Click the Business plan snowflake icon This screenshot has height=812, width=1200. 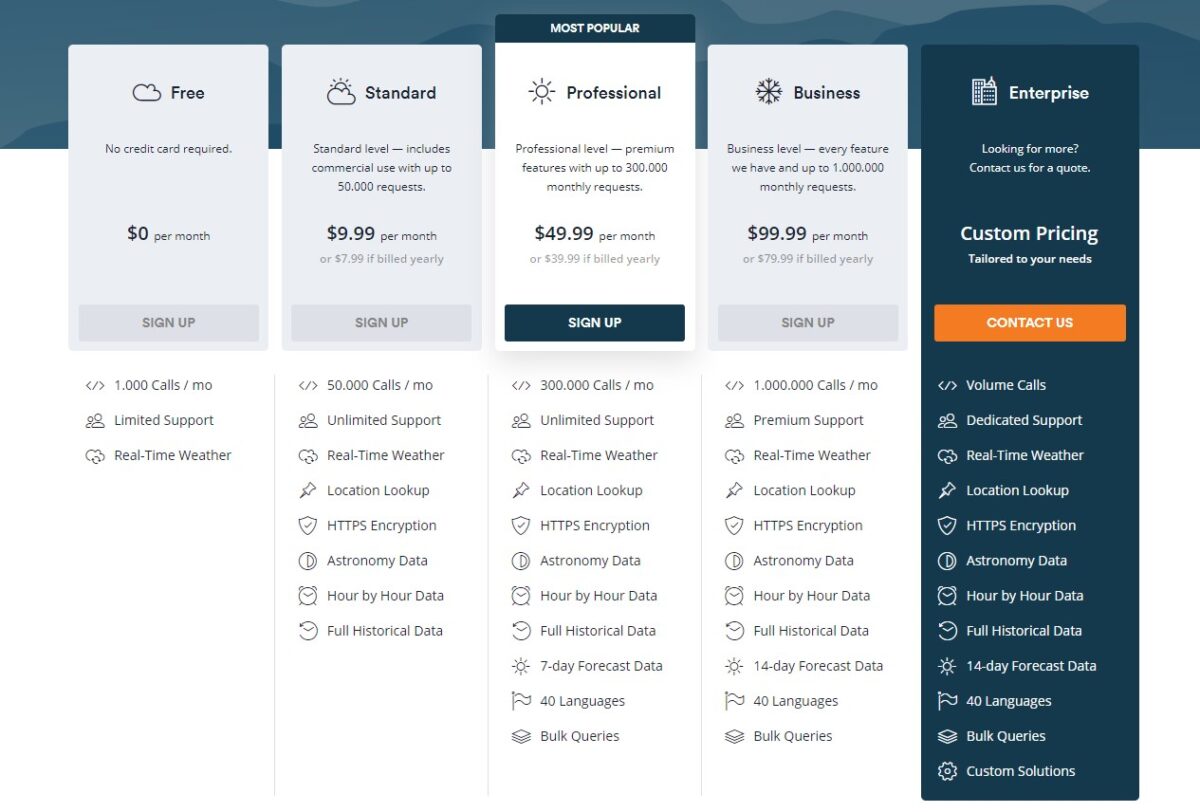click(768, 92)
